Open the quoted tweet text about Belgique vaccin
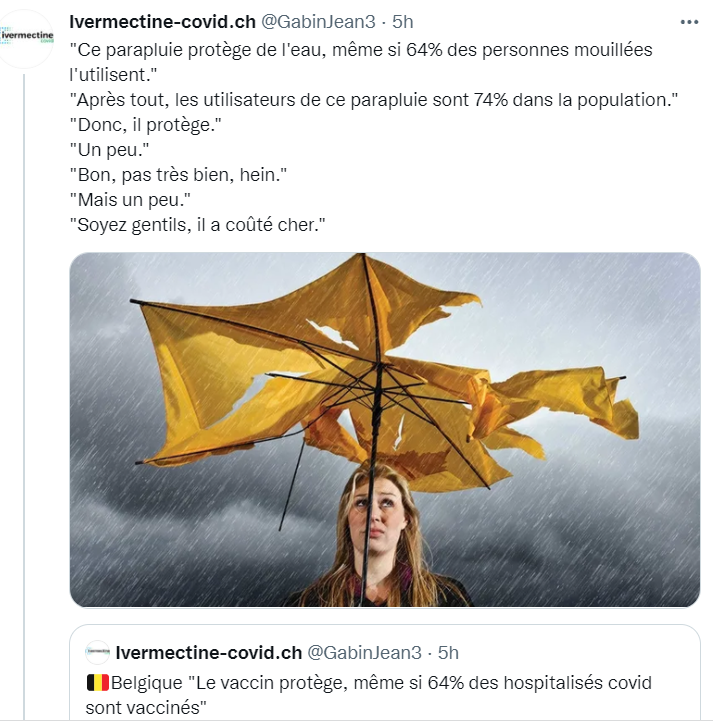The width and height of the screenshot is (713, 728). (x=369, y=695)
